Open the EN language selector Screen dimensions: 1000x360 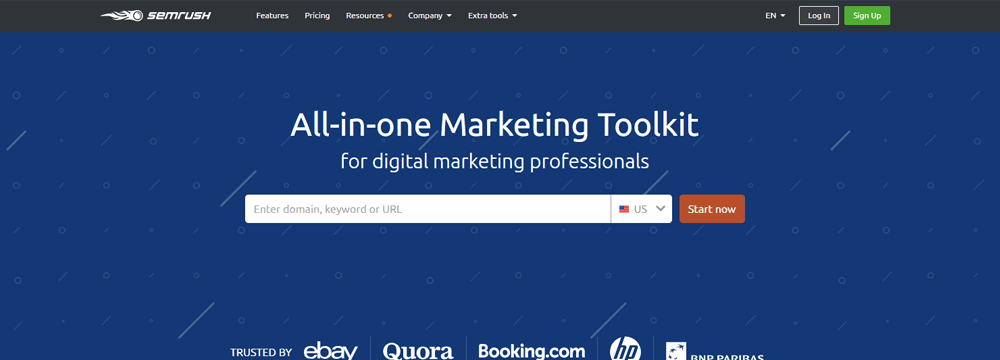tap(775, 15)
